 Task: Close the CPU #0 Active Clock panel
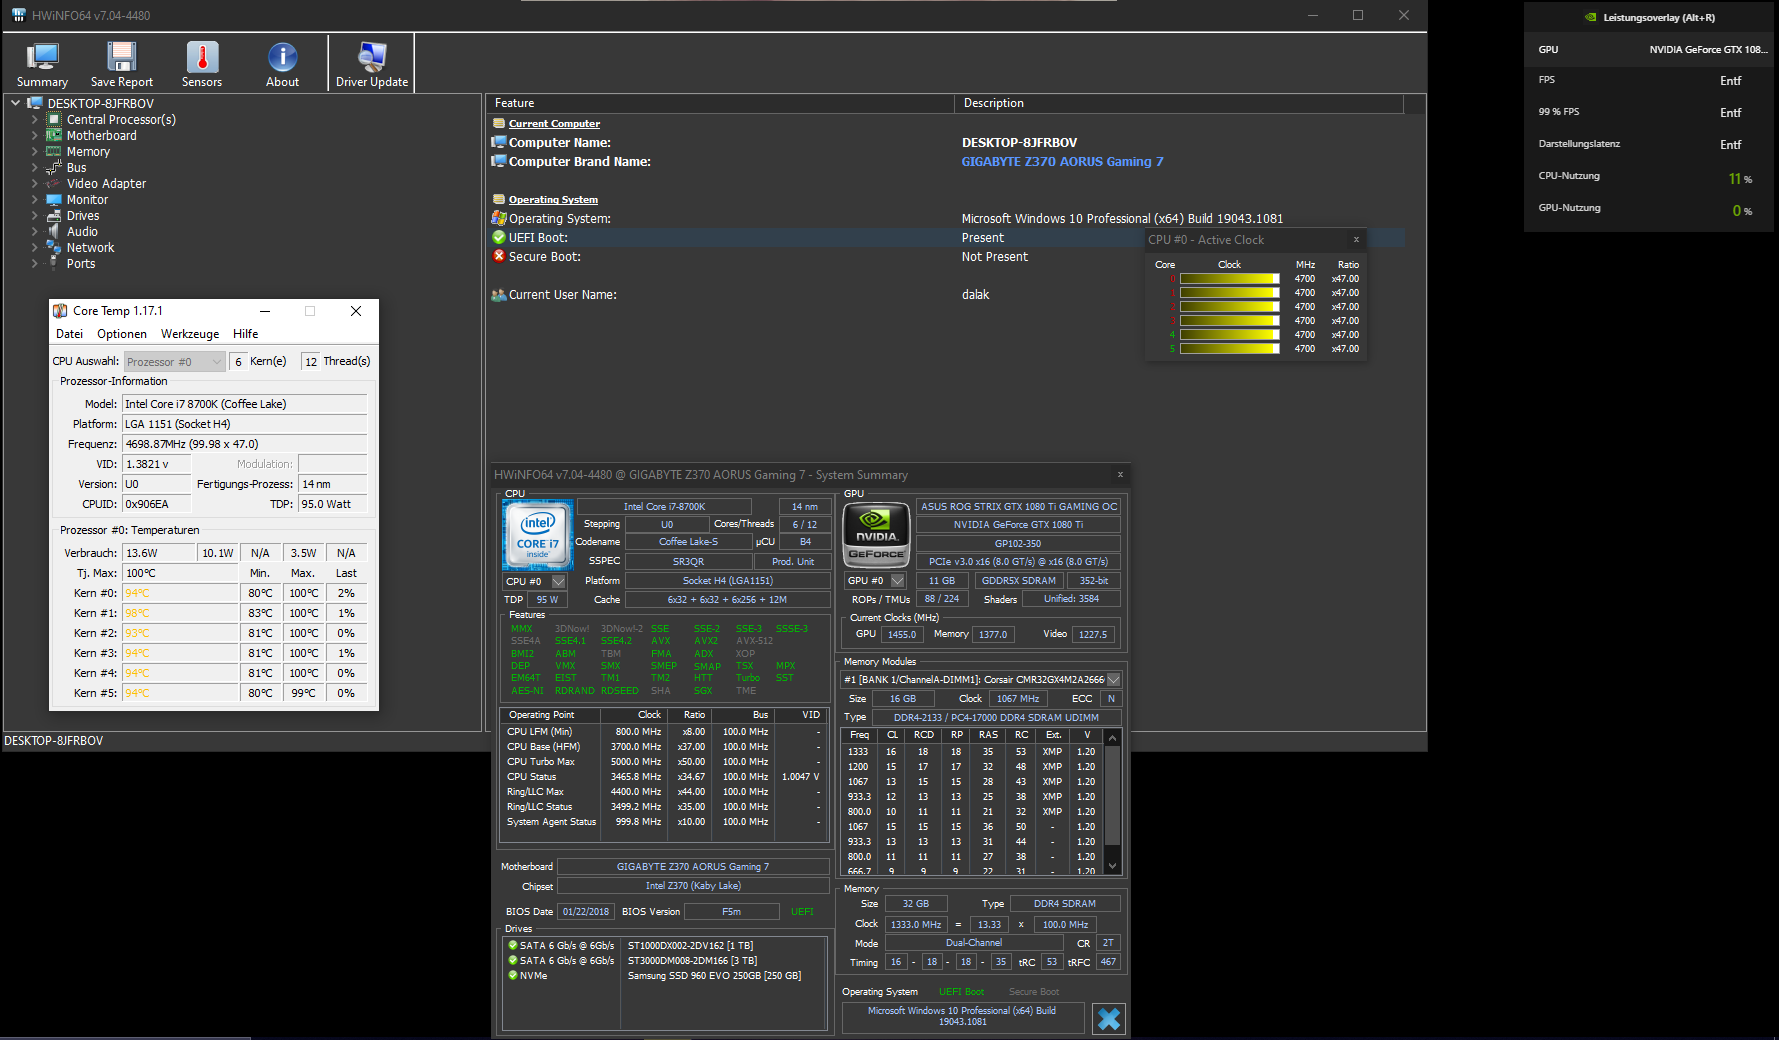click(1356, 240)
